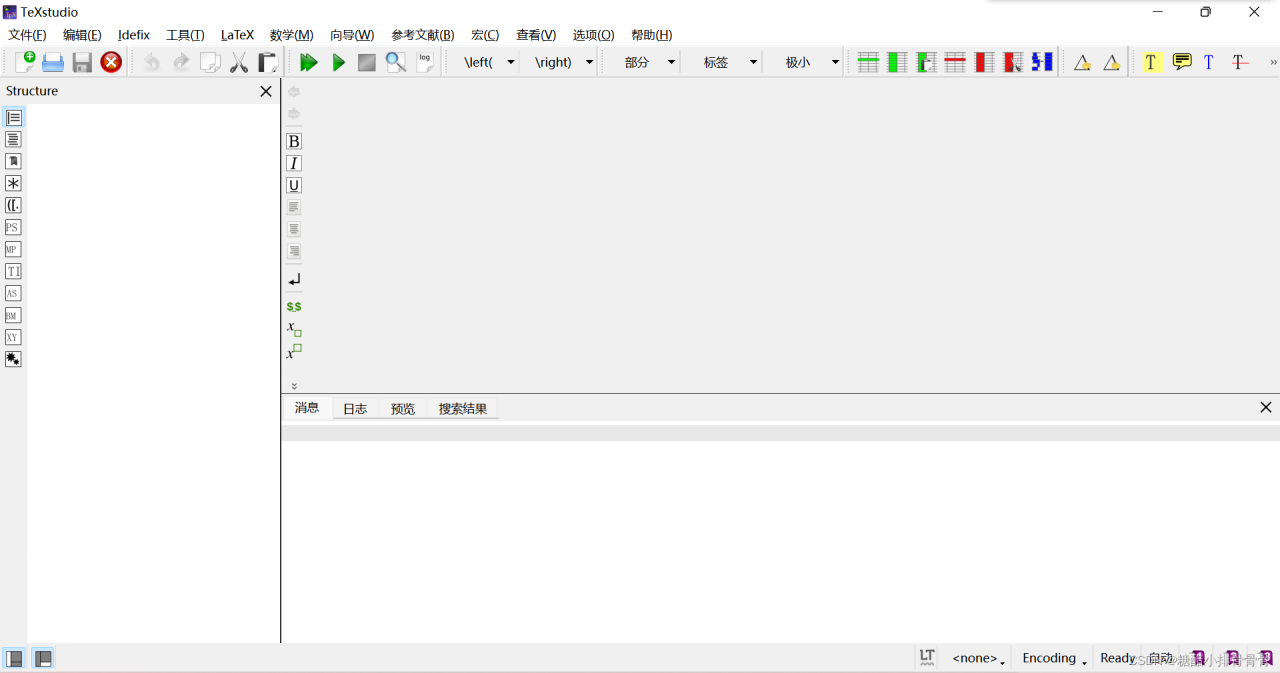
Task: Open the 极小 font size dropdown
Action: click(834, 61)
